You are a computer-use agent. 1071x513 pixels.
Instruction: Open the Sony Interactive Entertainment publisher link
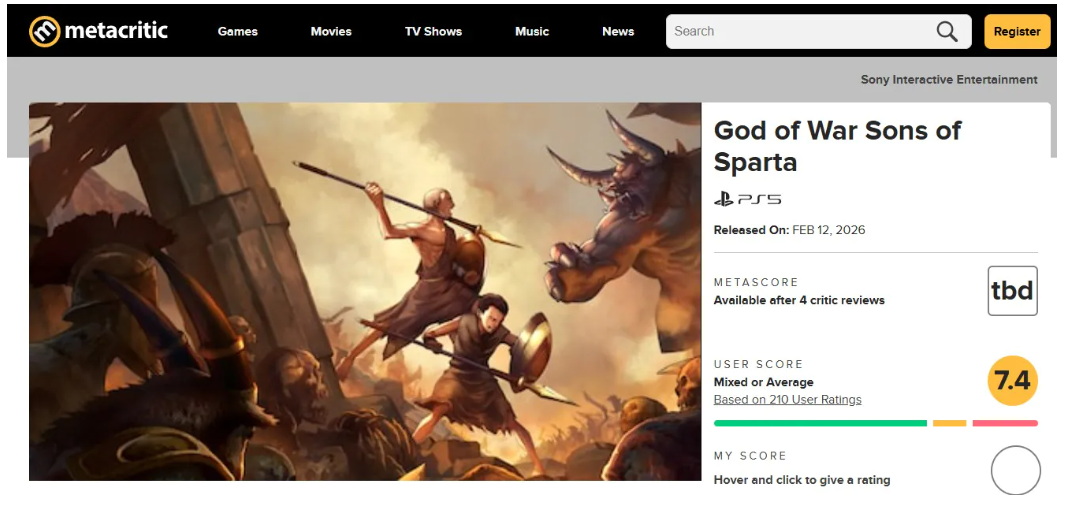tap(948, 80)
